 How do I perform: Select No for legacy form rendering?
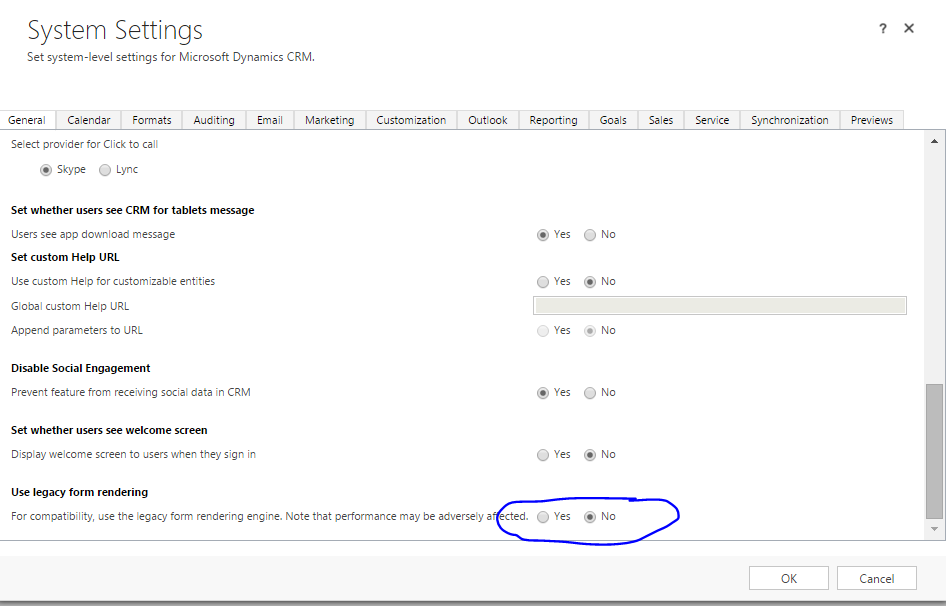coord(590,517)
